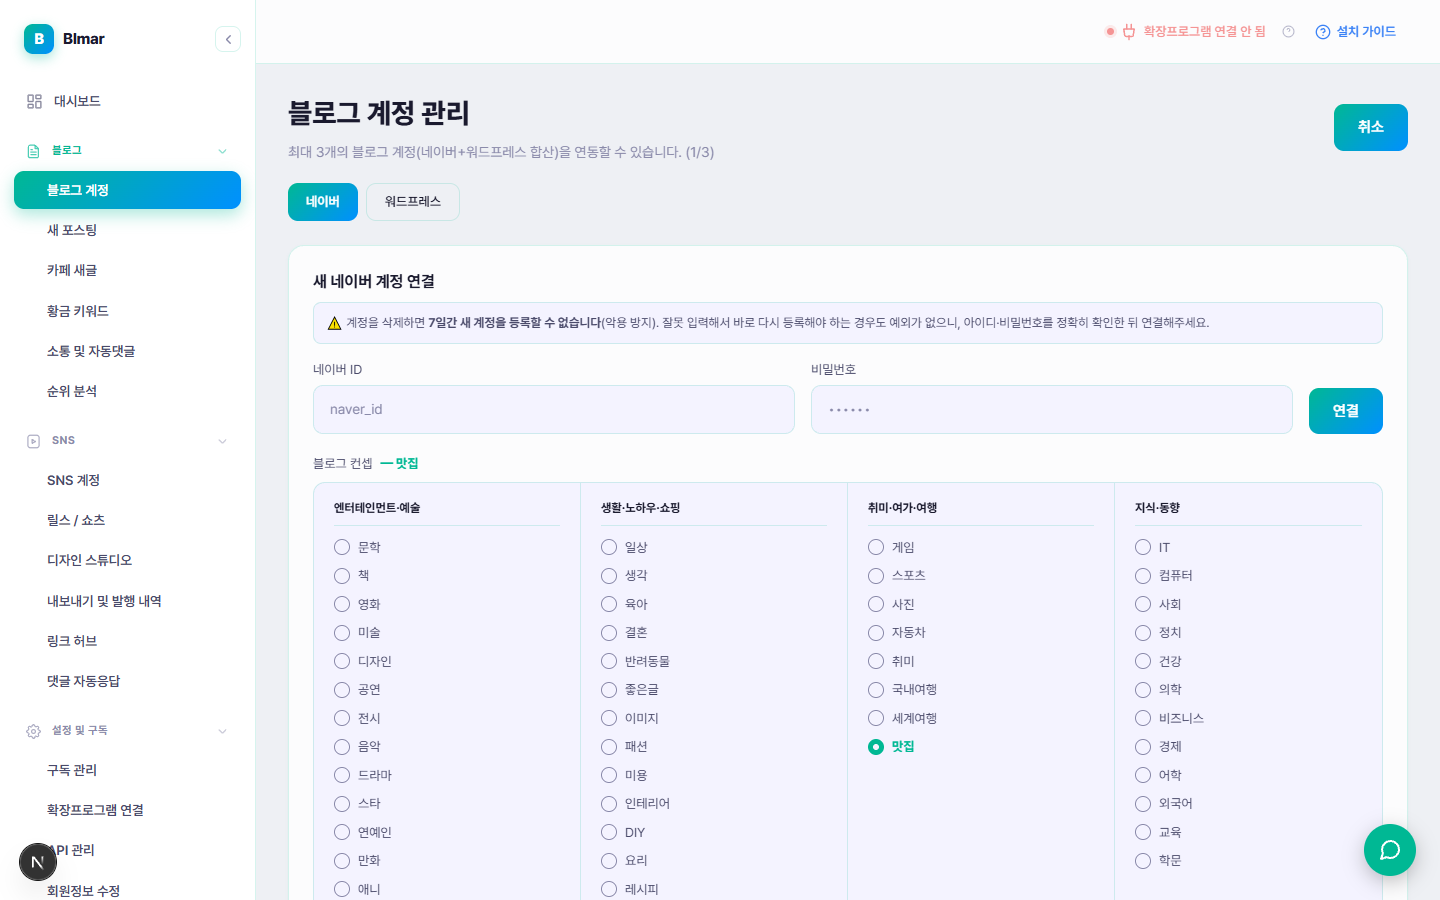Select the 경제 radio button
Screen dimensions: 1440x900
click(x=1143, y=747)
